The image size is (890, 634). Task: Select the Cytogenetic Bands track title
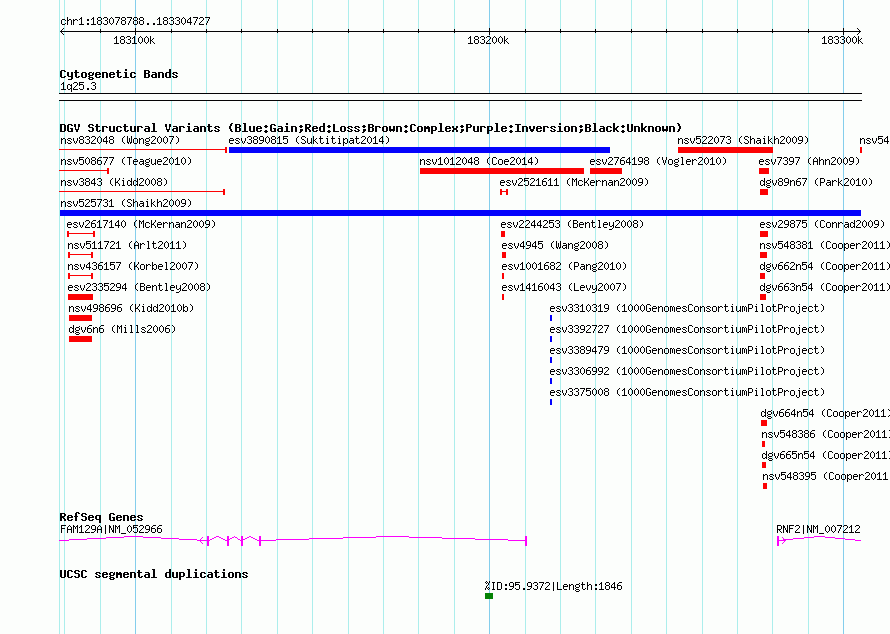(119, 74)
